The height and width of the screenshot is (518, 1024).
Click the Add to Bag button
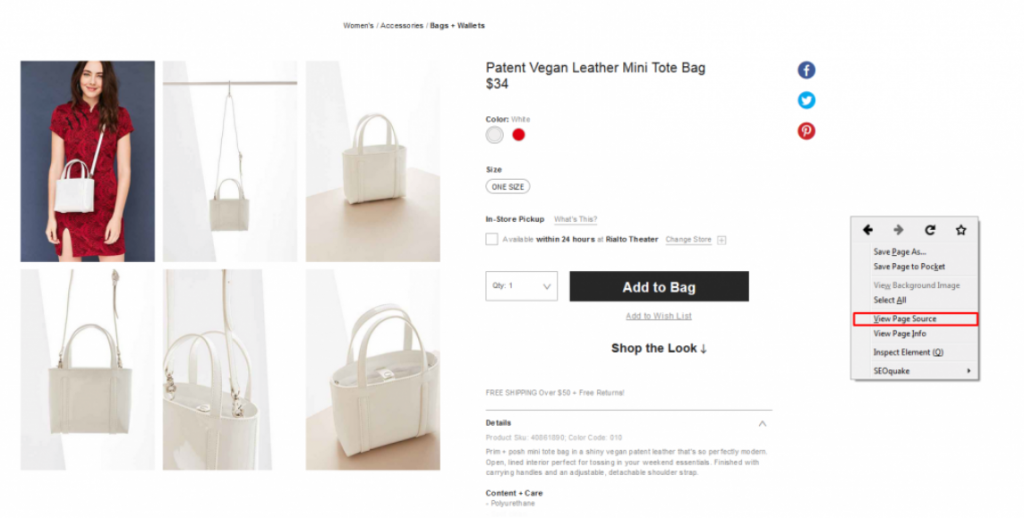click(x=659, y=287)
